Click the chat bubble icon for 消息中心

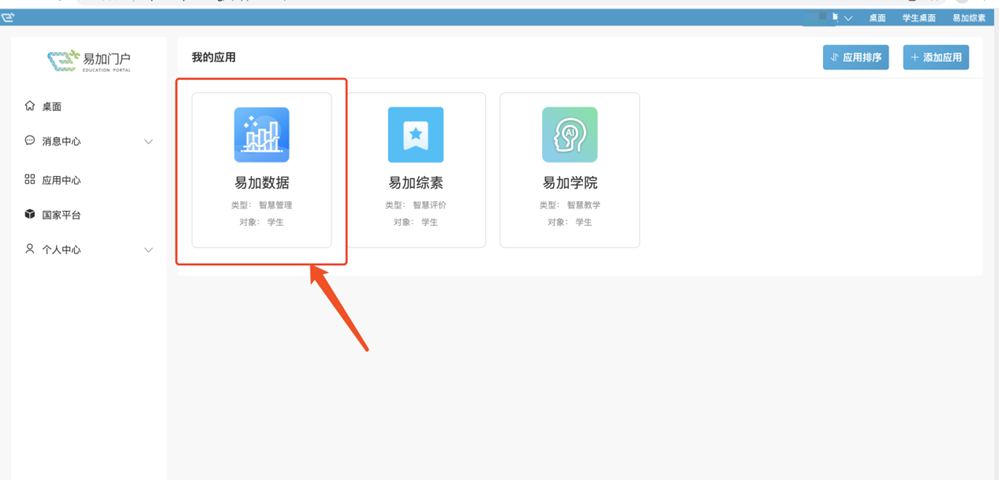point(30,141)
